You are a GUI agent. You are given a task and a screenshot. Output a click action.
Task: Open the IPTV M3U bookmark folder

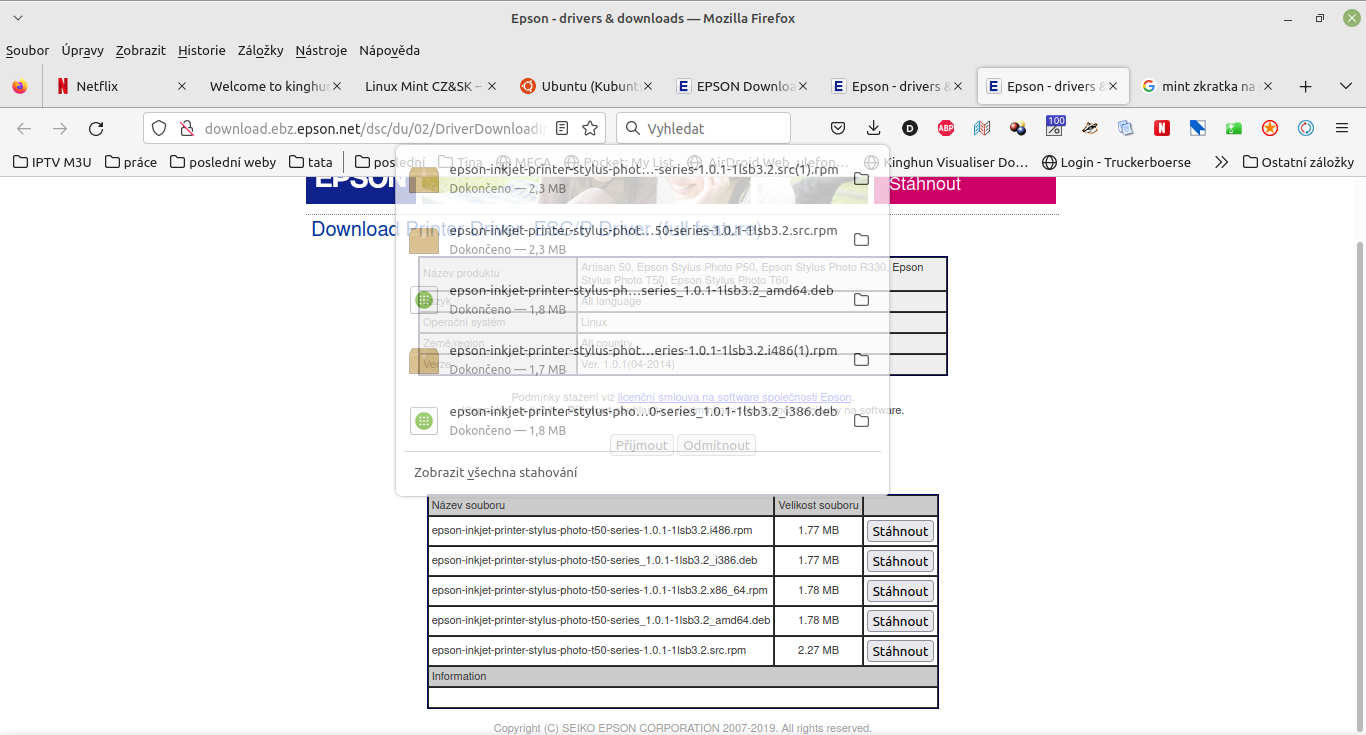click(51, 162)
